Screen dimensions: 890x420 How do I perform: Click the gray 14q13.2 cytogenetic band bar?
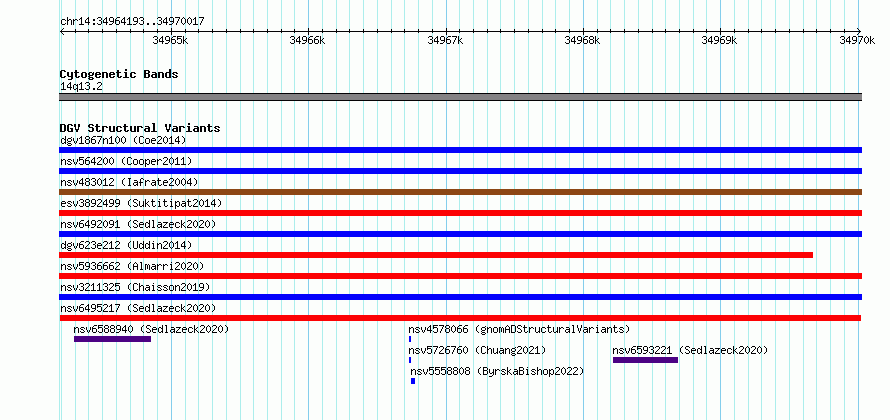coord(460,97)
